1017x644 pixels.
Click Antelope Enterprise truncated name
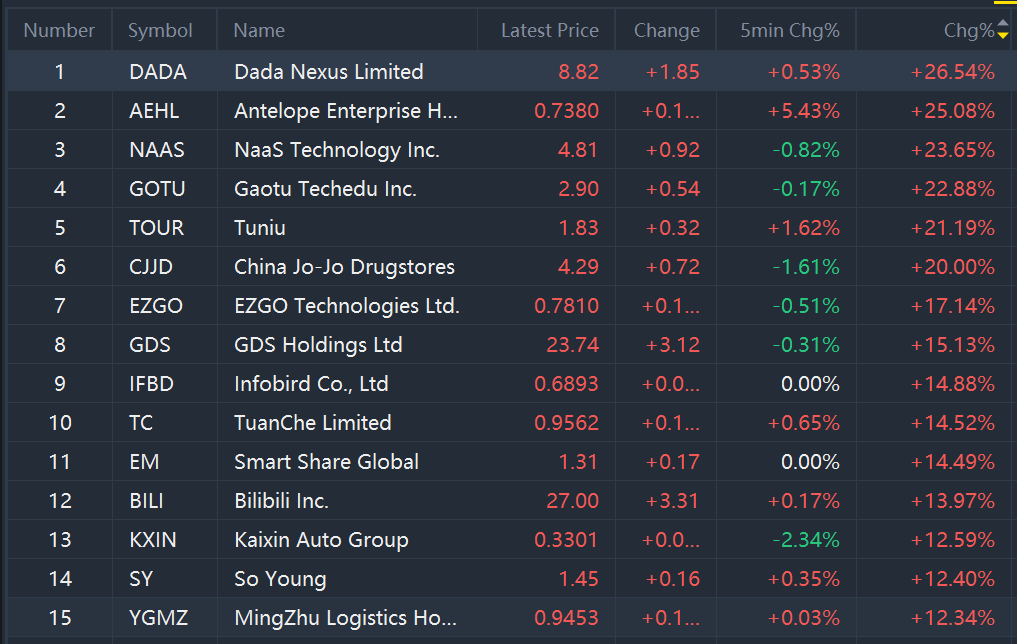[346, 111]
